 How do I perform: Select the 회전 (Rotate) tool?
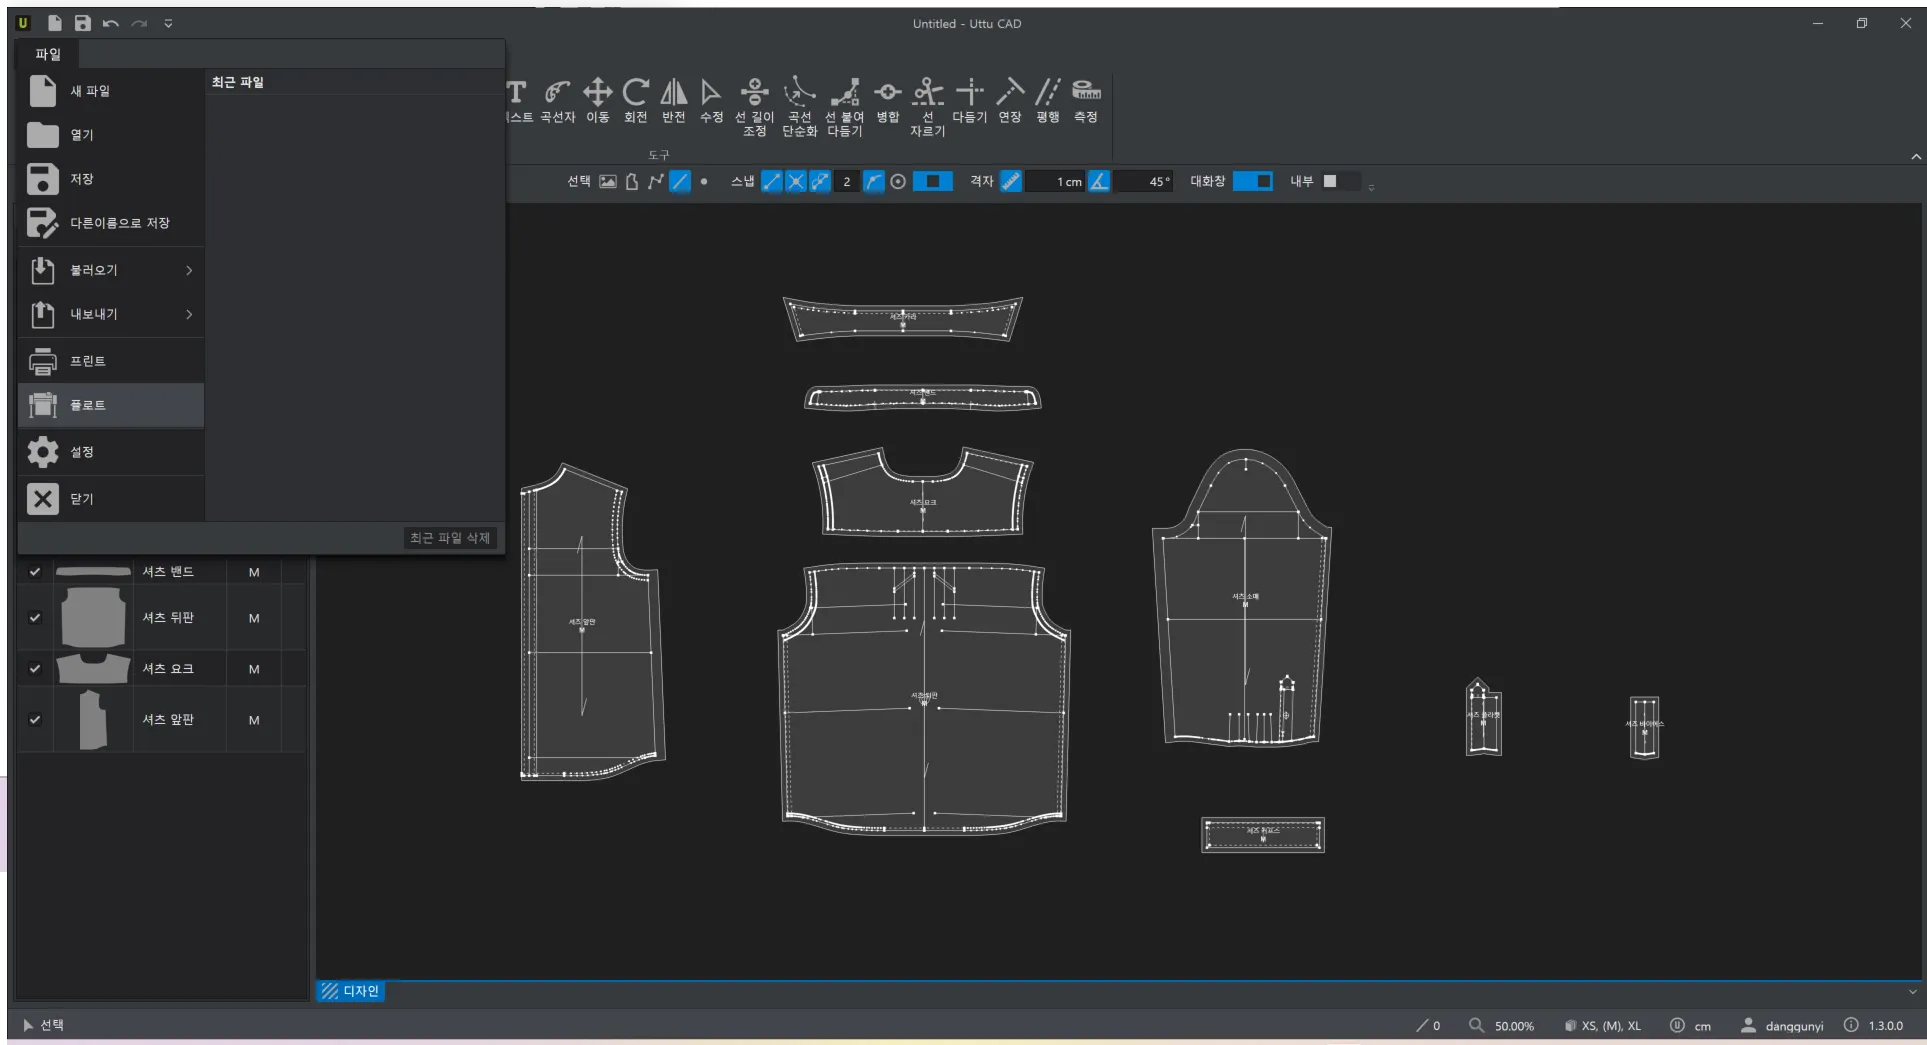pos(635,101)
